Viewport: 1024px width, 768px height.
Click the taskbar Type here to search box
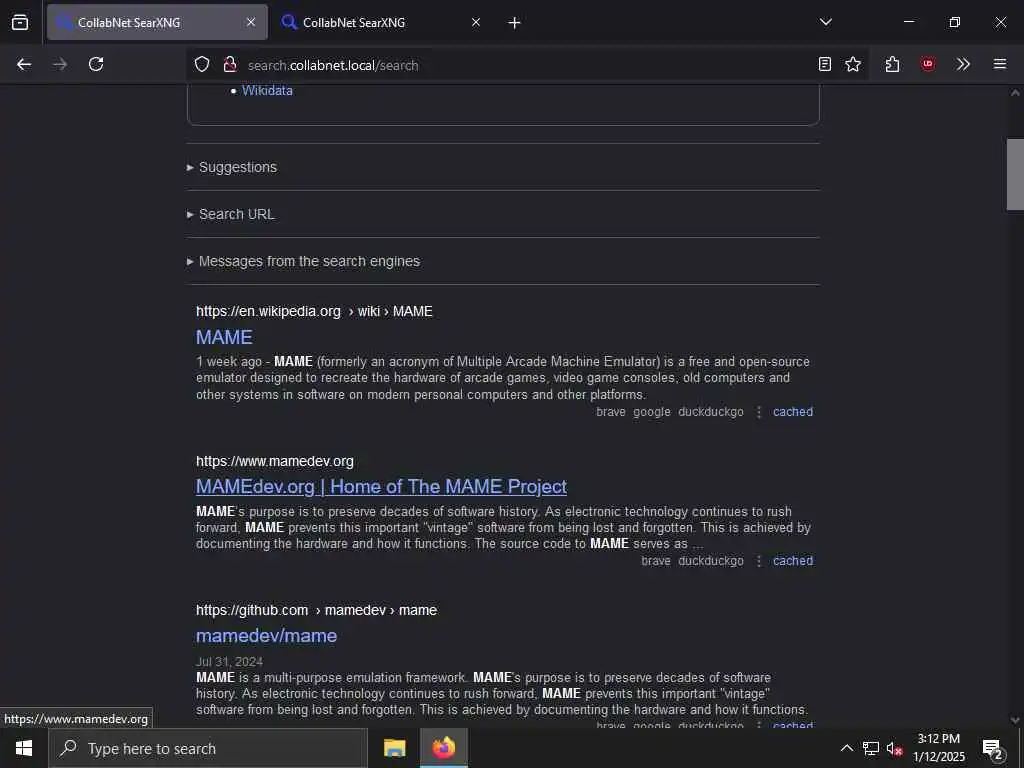(208, 748)
